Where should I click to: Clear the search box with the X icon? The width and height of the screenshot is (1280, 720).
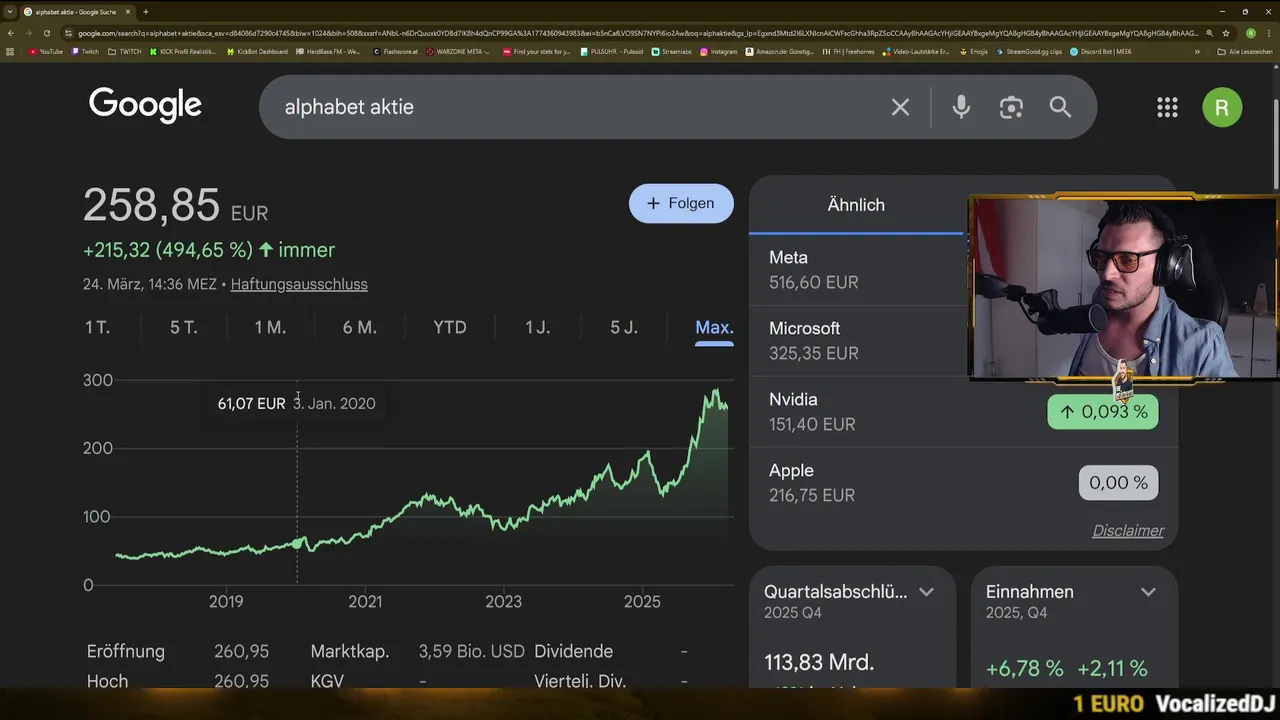[900, 107]
